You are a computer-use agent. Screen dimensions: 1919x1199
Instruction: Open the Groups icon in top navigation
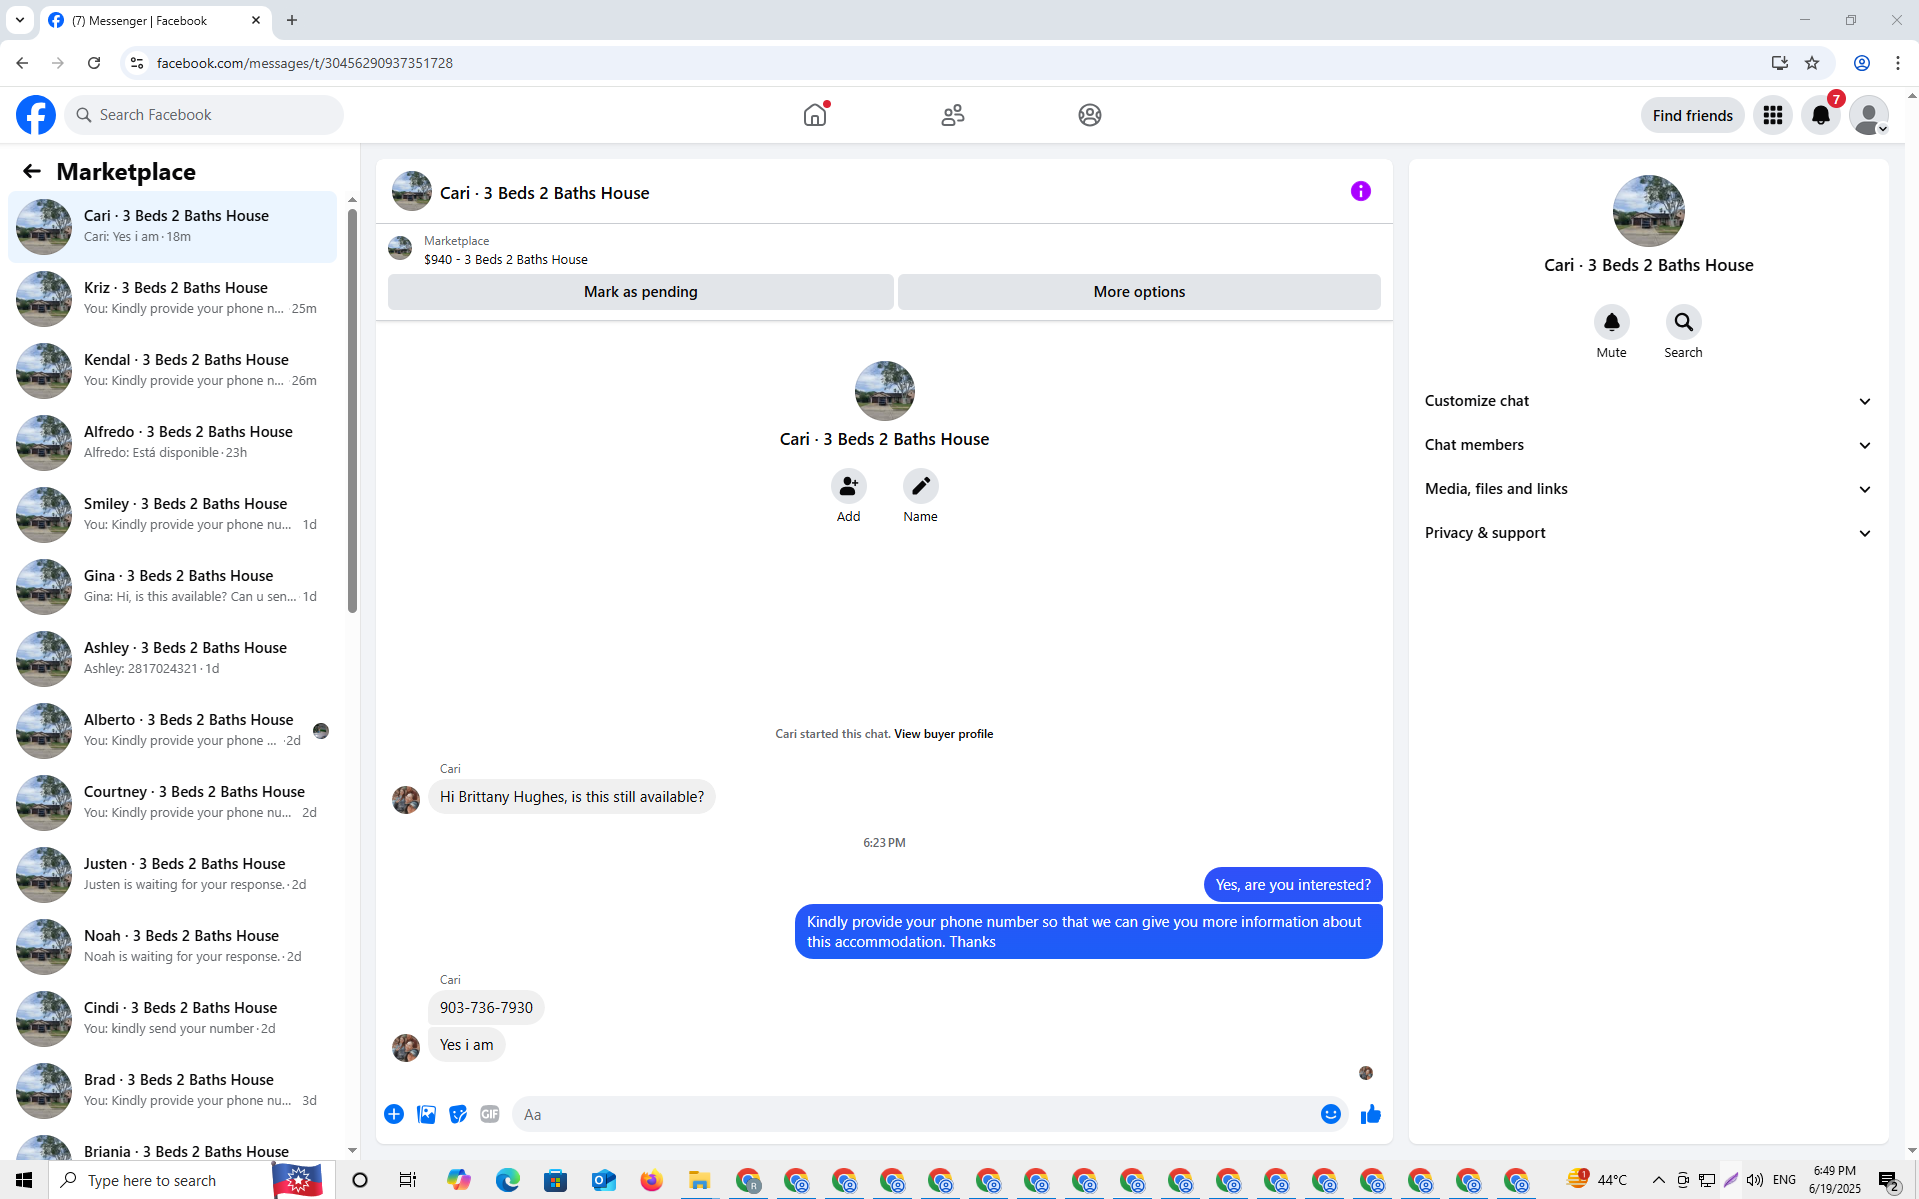point(1090,115)
